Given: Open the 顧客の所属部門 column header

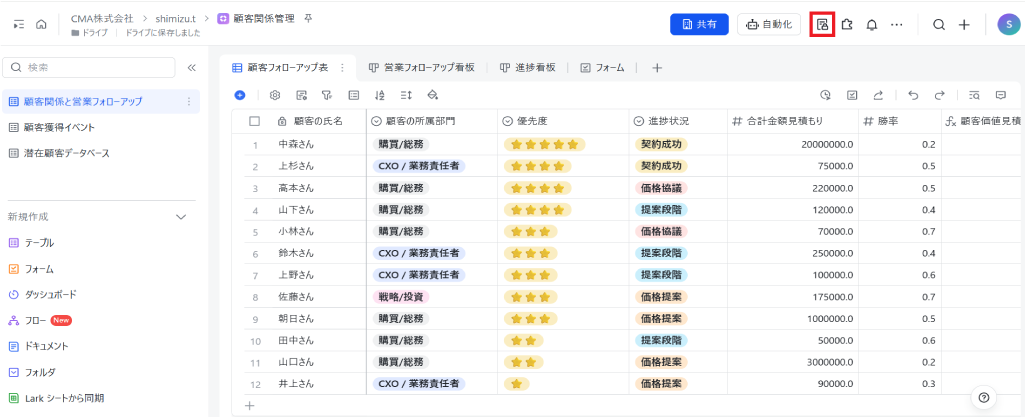Looking at the screenshot, I should pyautogui.click(x=431, y=121).
